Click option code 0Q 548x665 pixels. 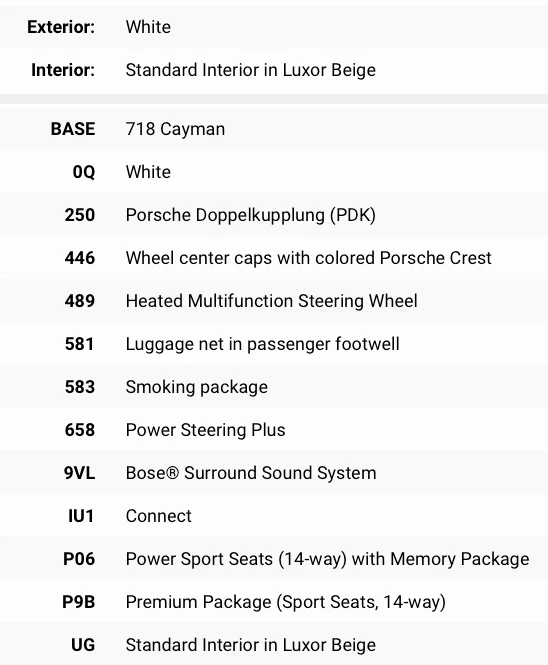84,172
